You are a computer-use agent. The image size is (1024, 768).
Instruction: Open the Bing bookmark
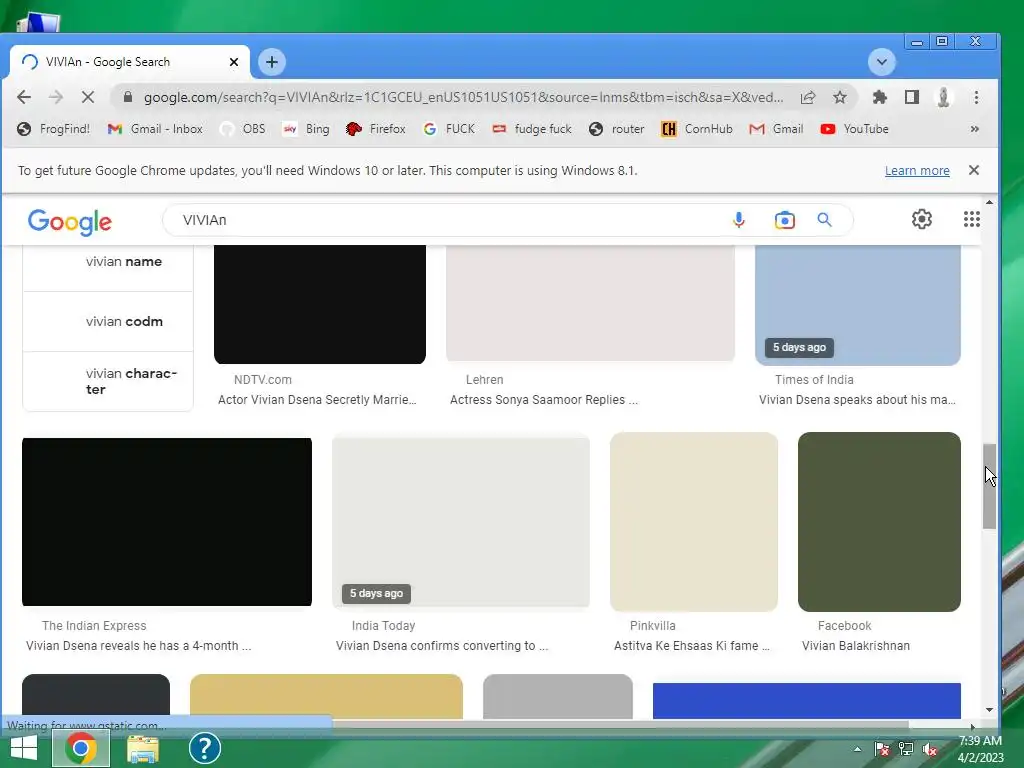pos(306,129)
